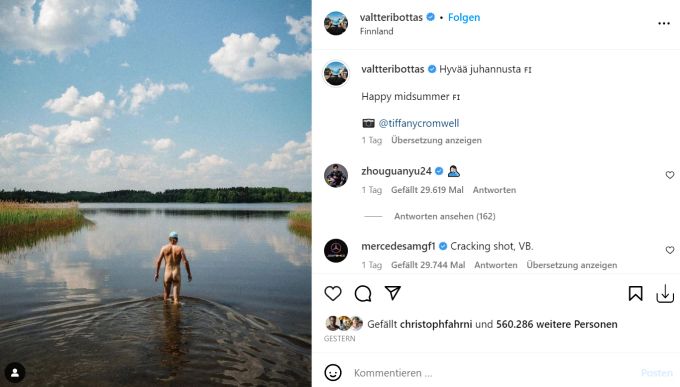
Task: Open the zhouguanyu24 profile picture
Action: pyautogui.click(x=336, y=175)
